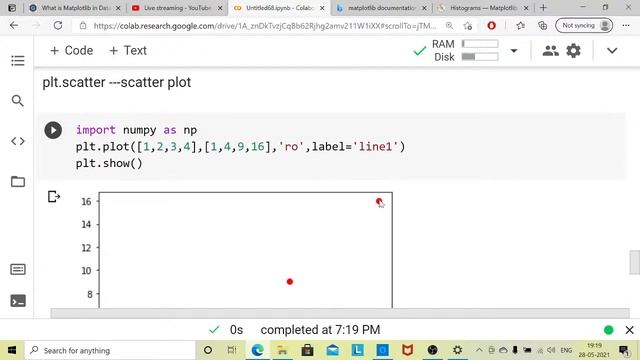Image resolution: width=640 pixels, height=360 pixels.
Task: Switch to Histograms Matplotlib tab
Action: (x=483, y=8)
